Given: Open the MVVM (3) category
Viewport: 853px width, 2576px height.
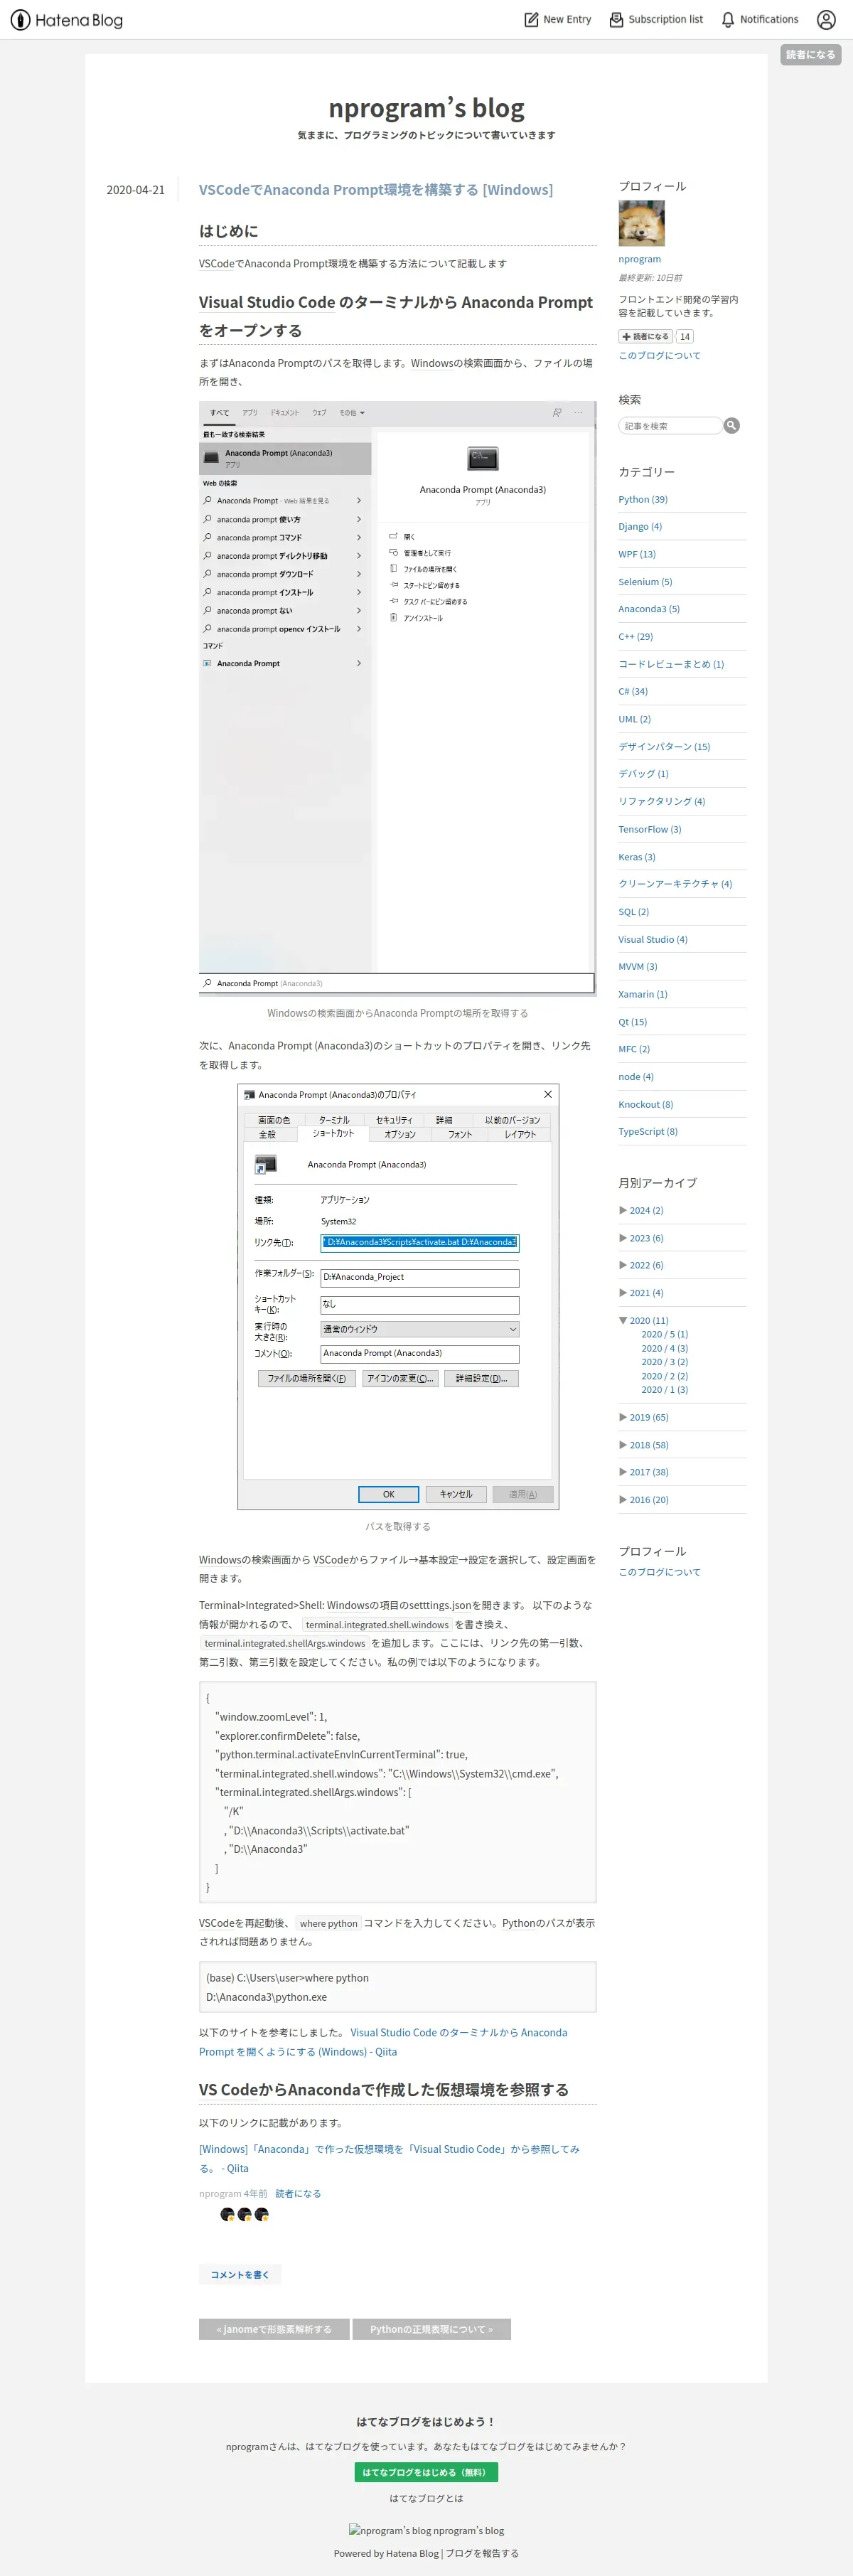Looking at the screenshot, I should tap(638, 967).
